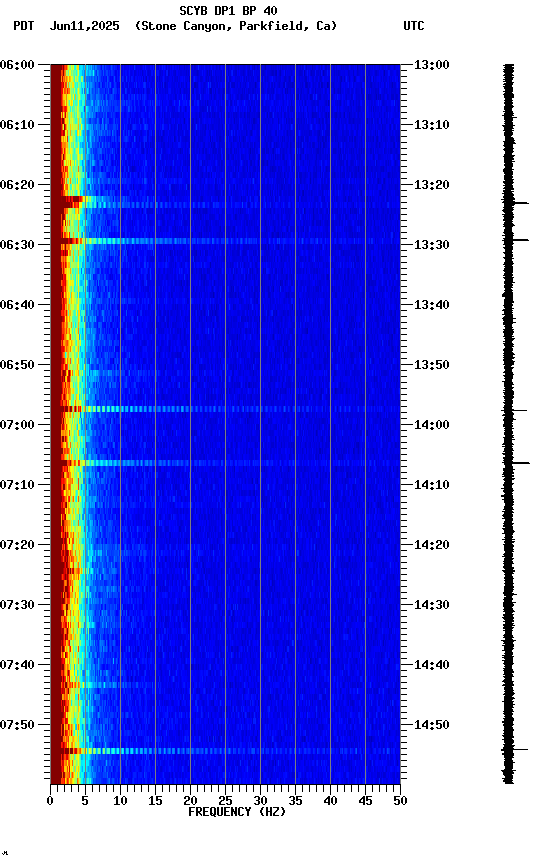Click the '07:00' PDT time label

point(17,425)
